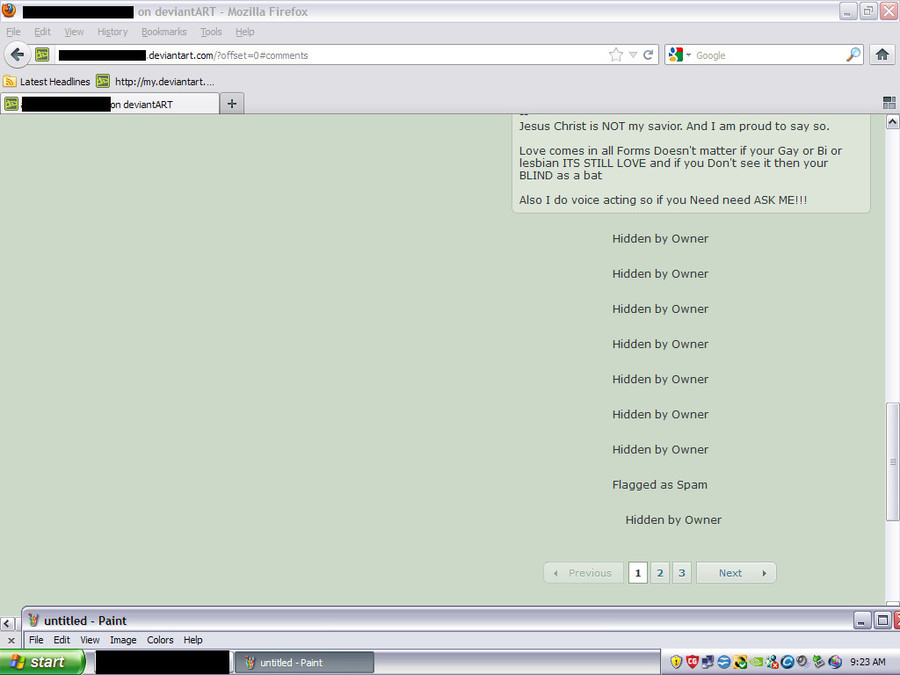This screenshot has width=900, height=675.
Task: Open the Google search engine selector
Action: click(680, 55)
